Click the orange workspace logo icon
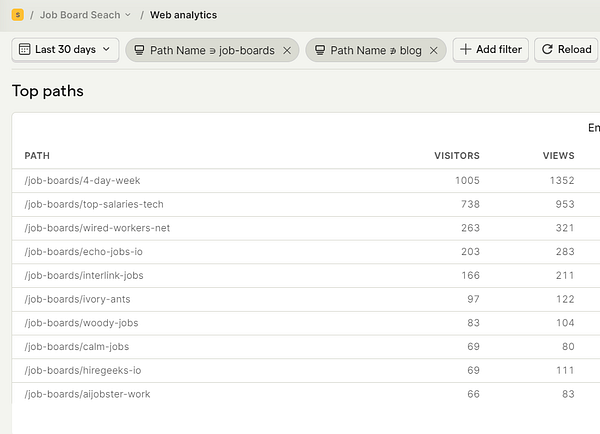This screenshot has width=600, height=434. 18,15
